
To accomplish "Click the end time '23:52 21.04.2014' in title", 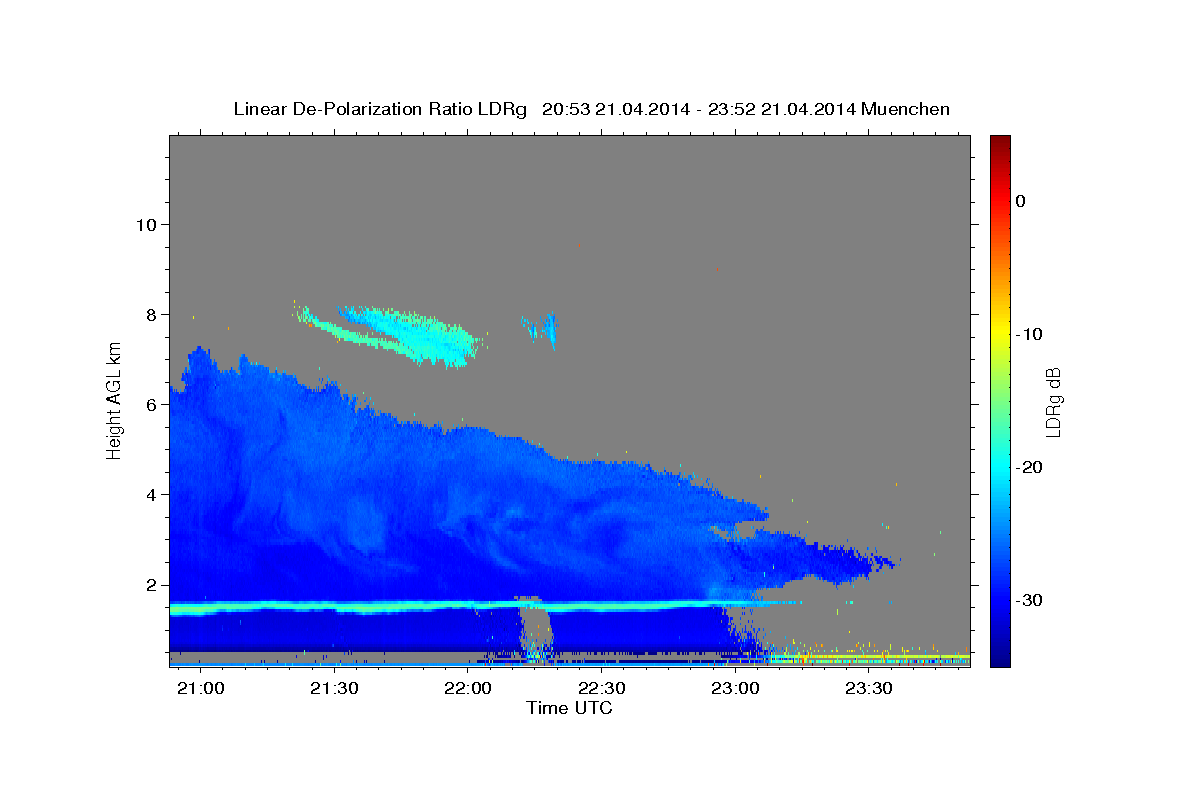I will pyautogui.click(x=781, y=109).
